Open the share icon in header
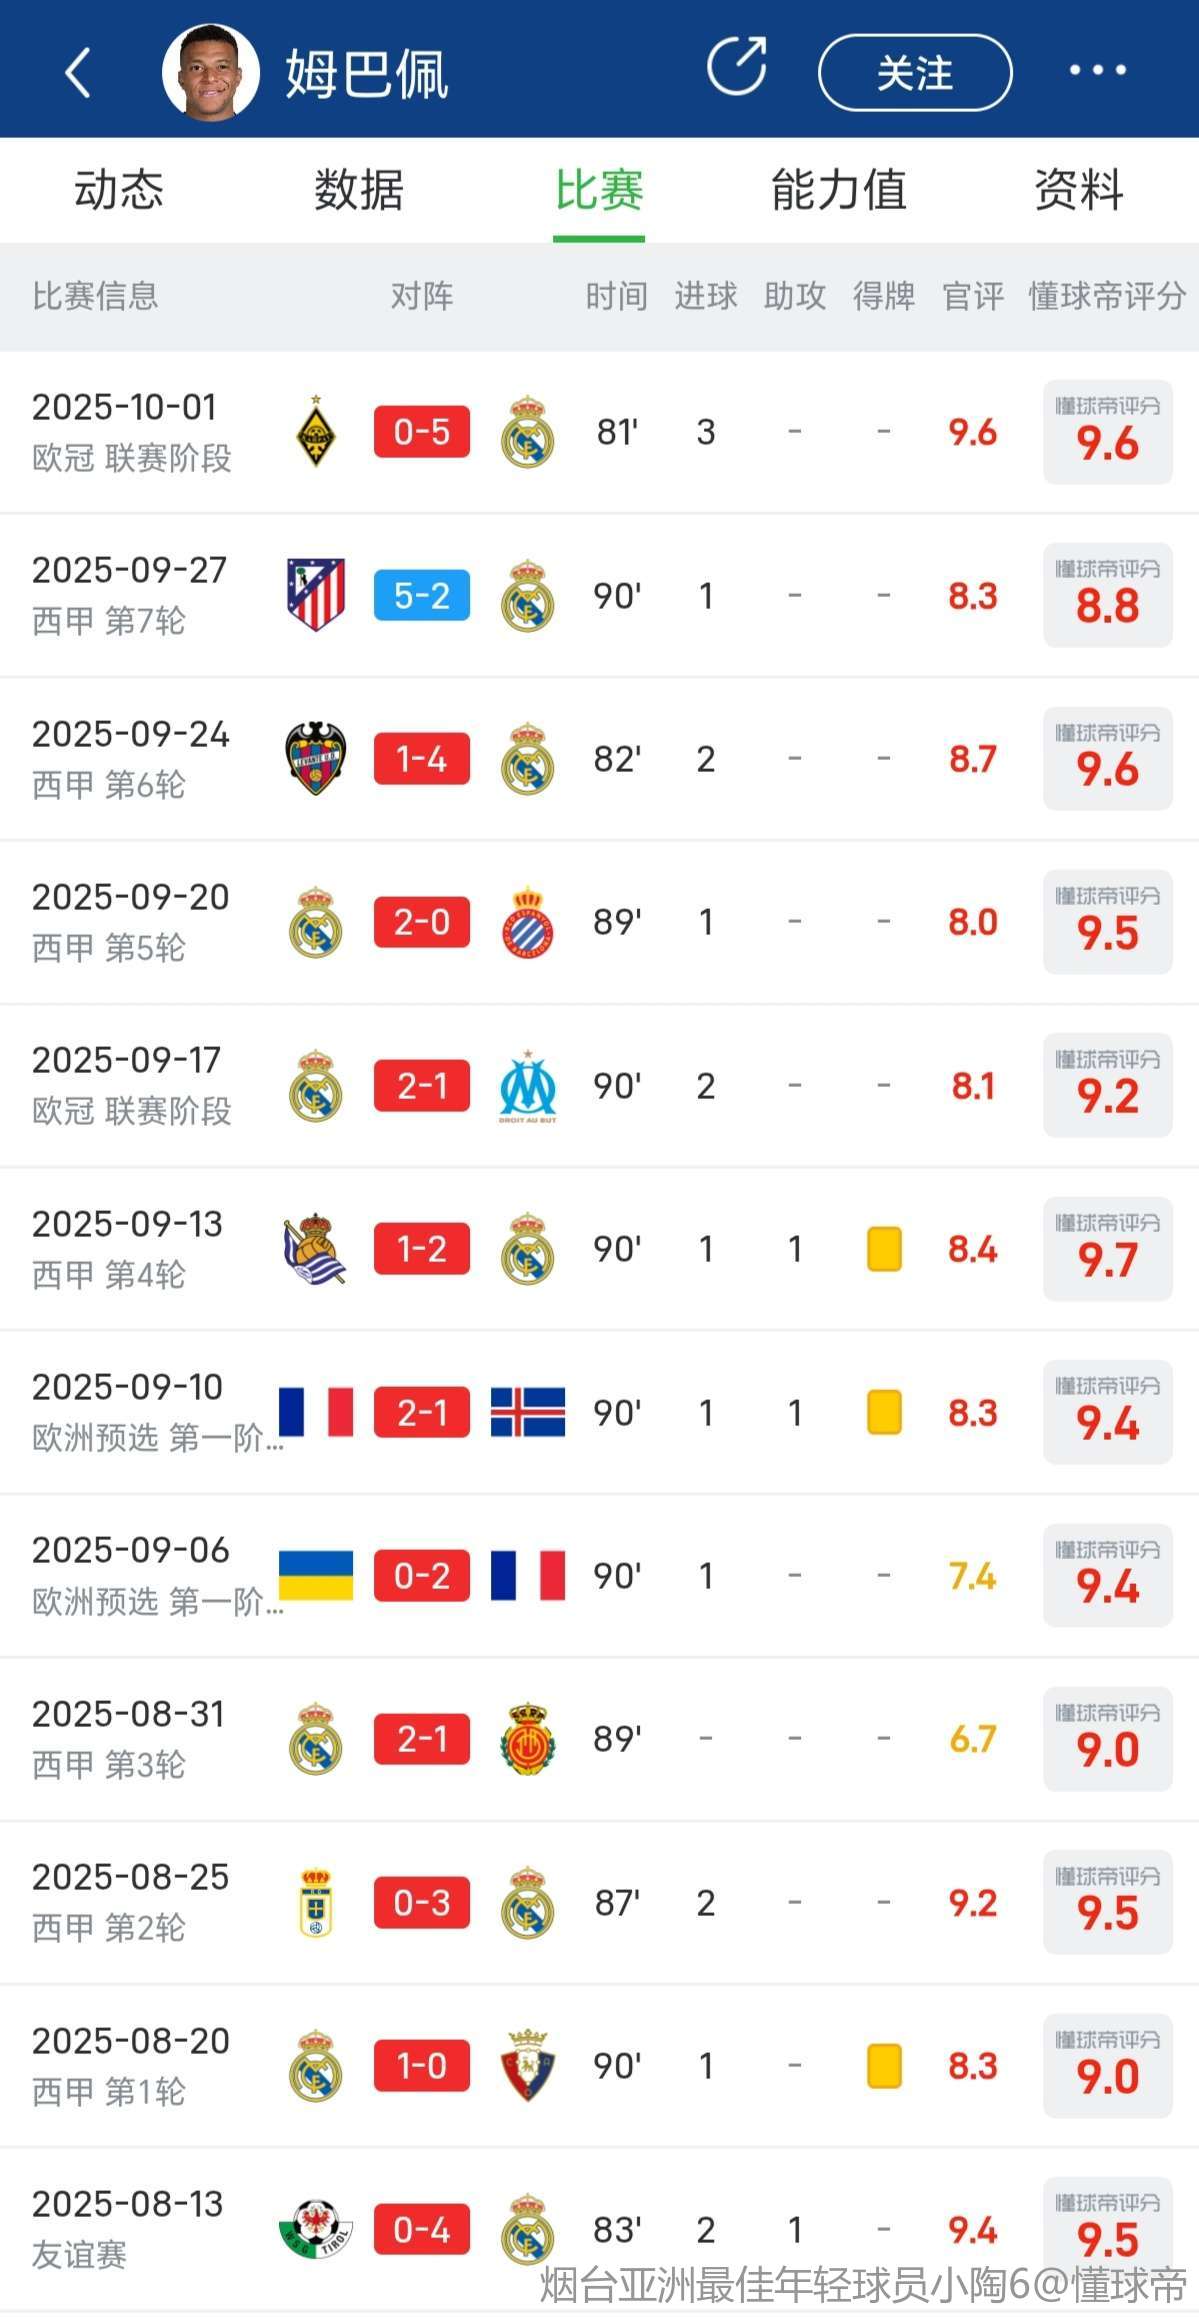1199x2318 pixels. click(x=737, y=68)
